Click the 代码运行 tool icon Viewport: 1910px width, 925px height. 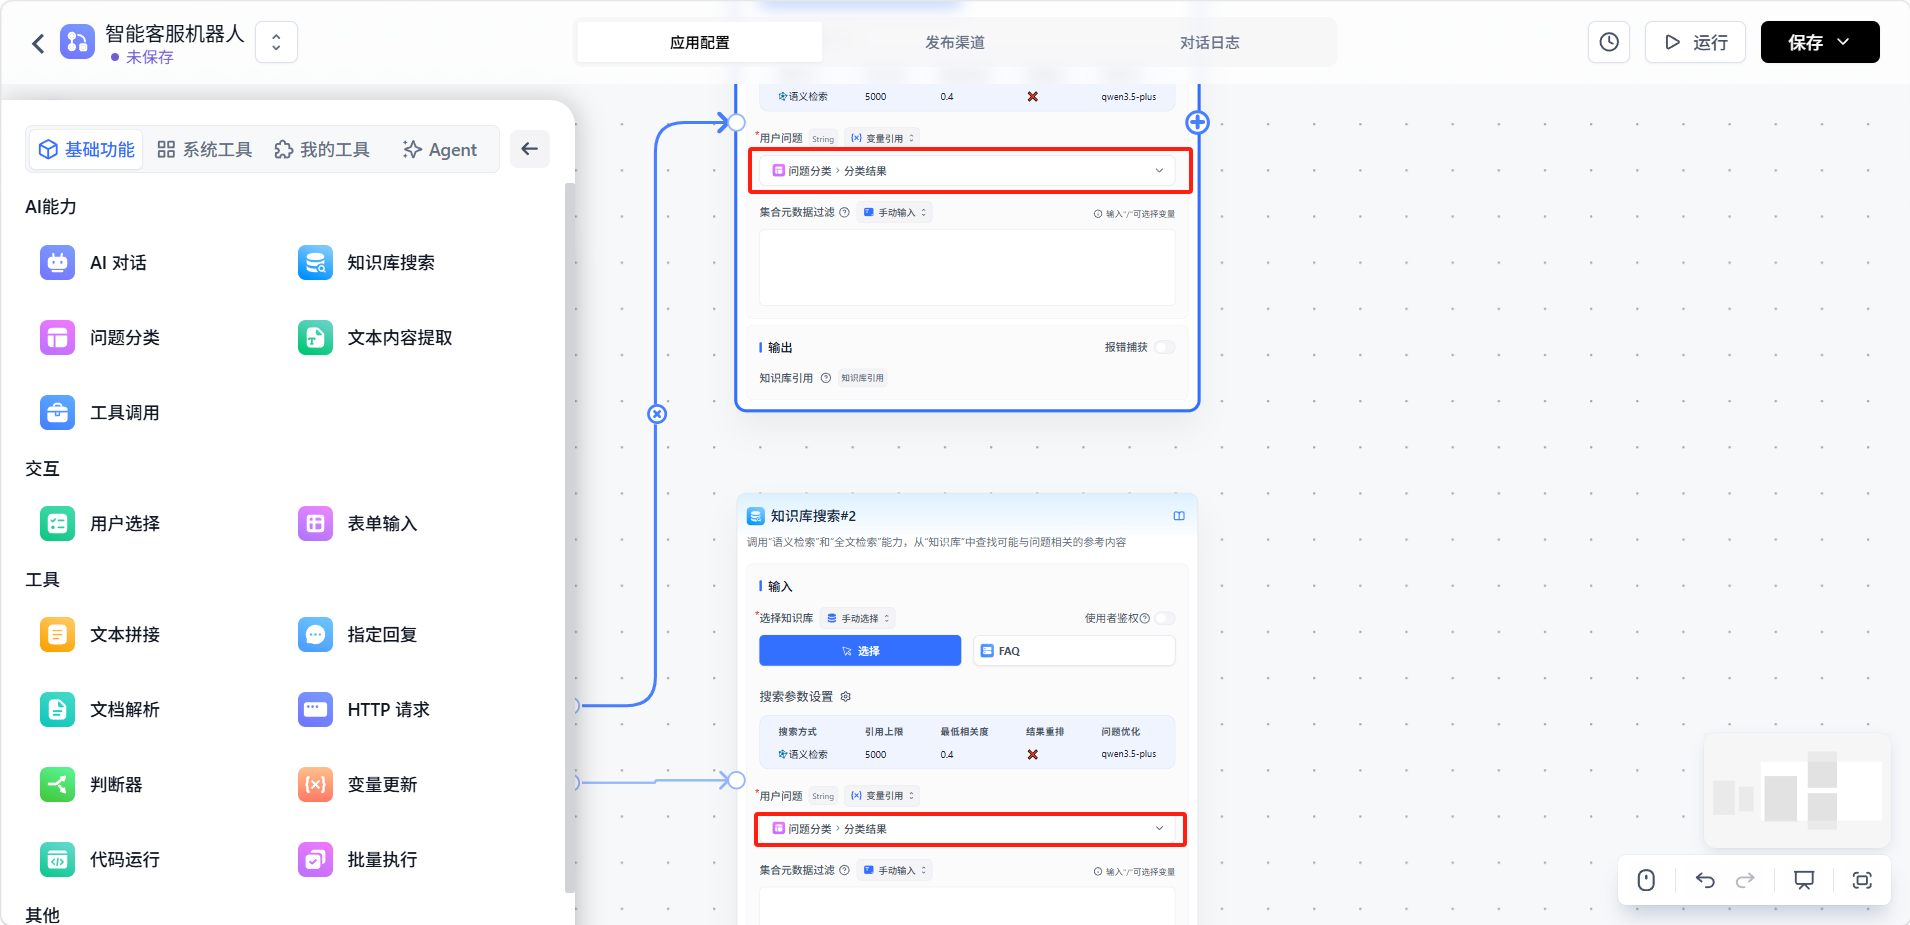point(57,860)
